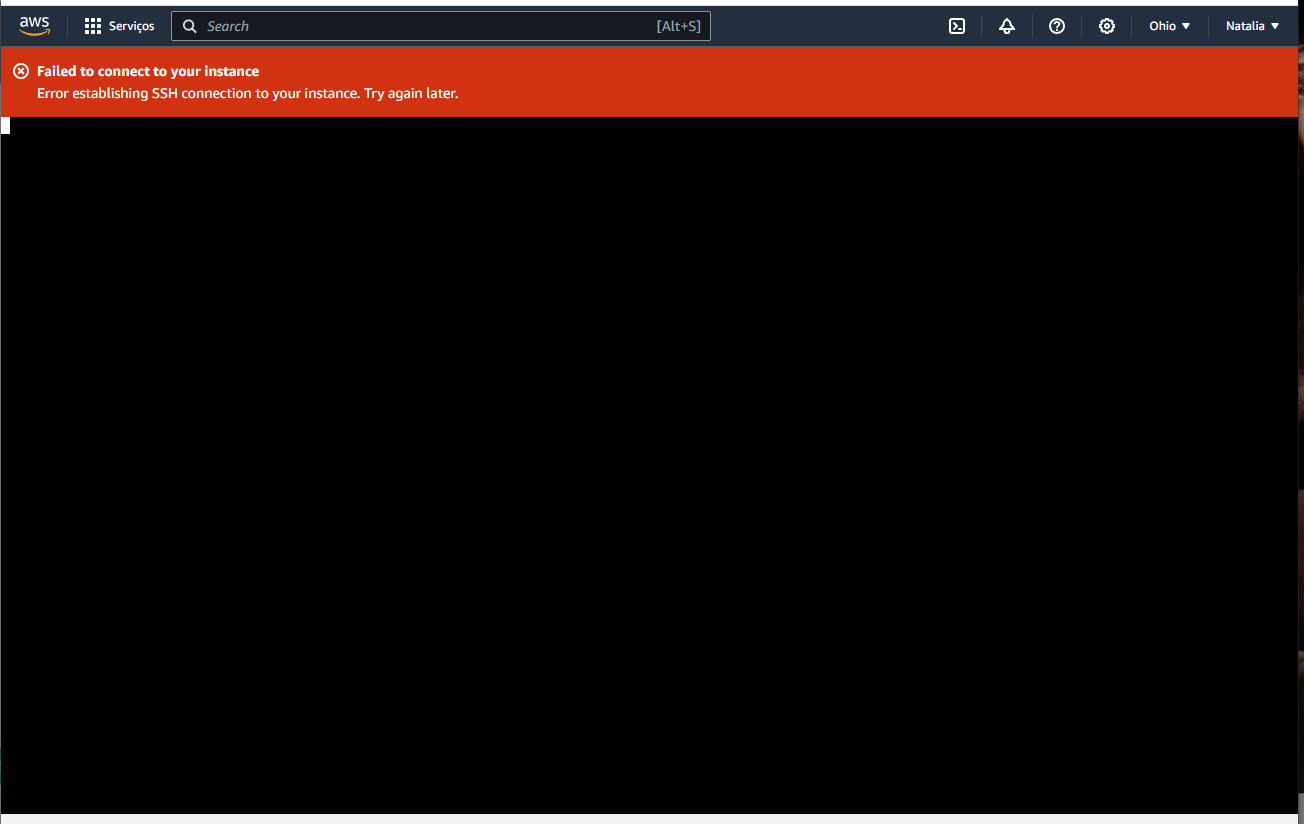This screenshot has height=824, width=1304.
Task: Focus the AWS Search input field
Action: point(441,26)
